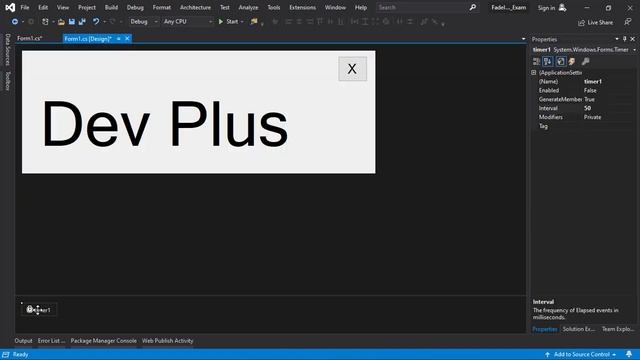Open the Analyze menu
Image resolution: width=640 pixels, height=360 pixels.
248,7
